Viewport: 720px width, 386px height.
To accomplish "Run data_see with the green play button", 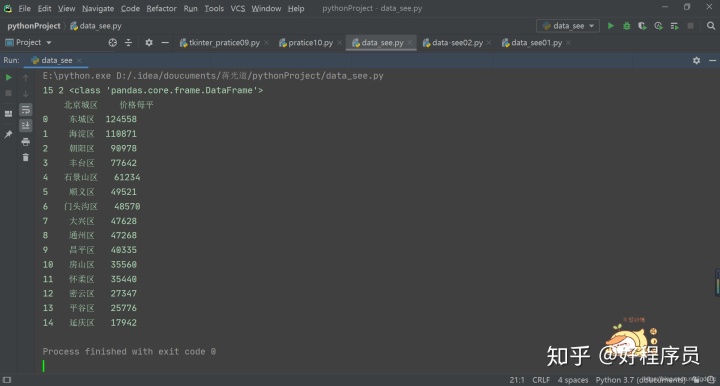I will click(x=611, y=26).
